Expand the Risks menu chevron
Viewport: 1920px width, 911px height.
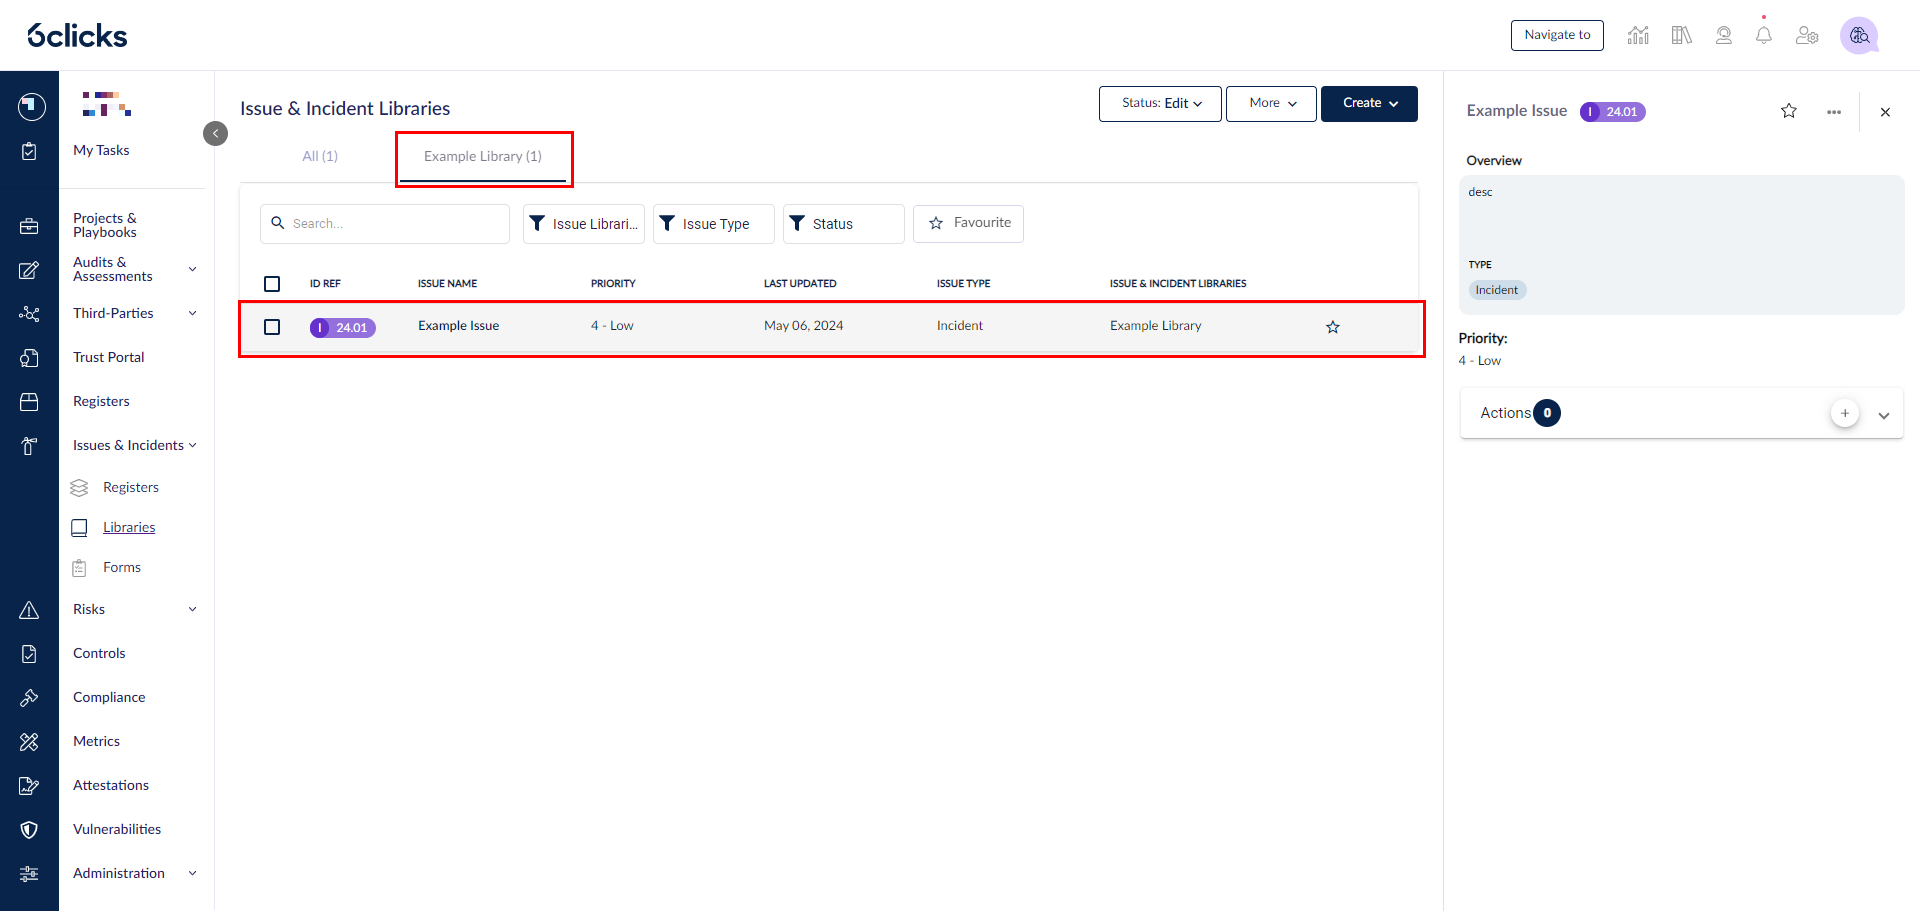click(192, 609)
